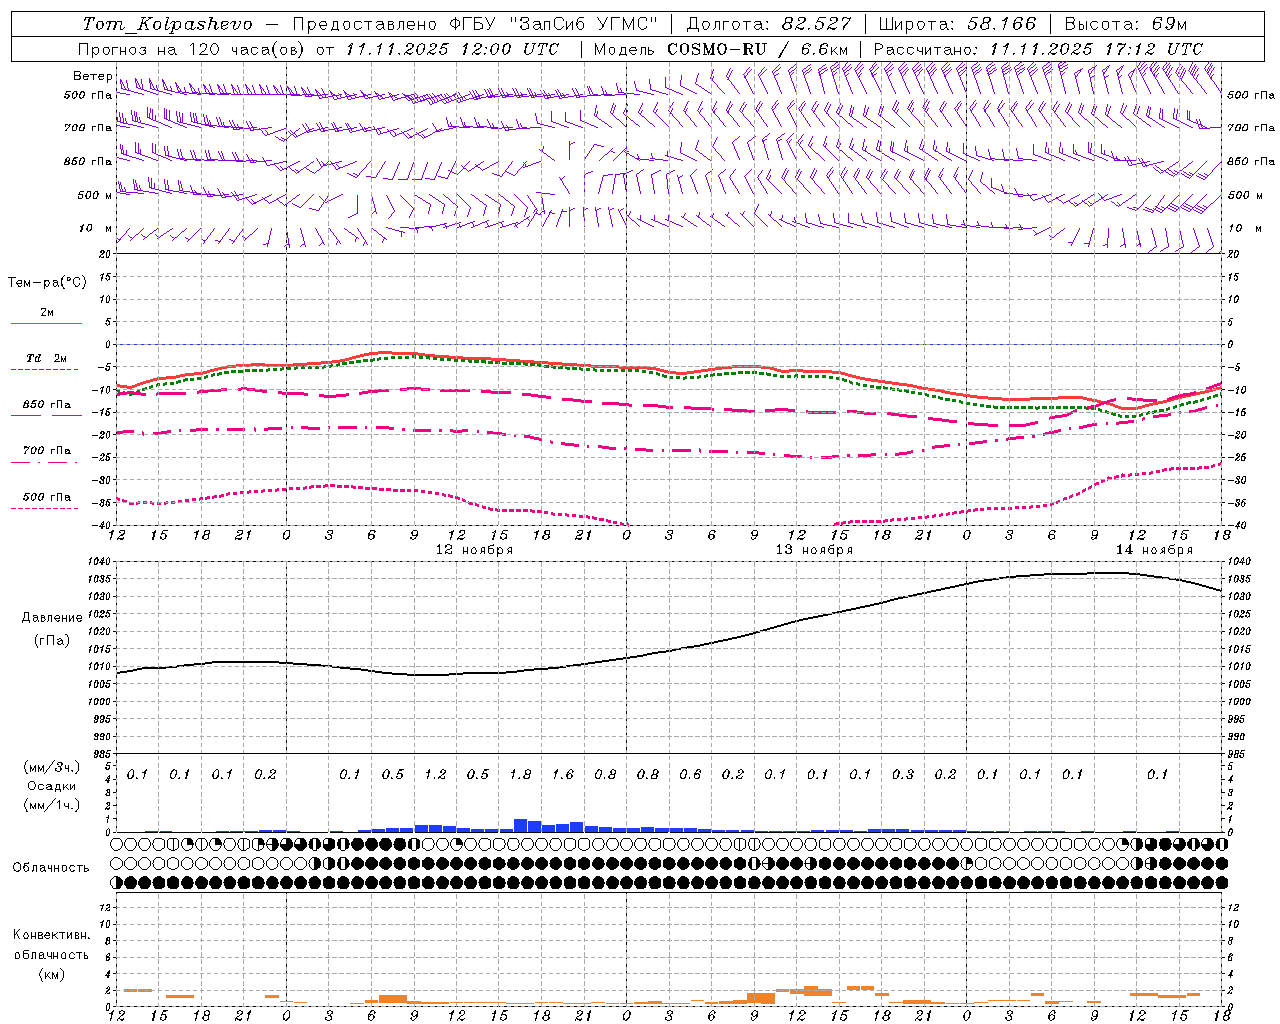This screenshot has height=1024, width=1280.
Task: Click '850 гПа' in the temperature legend
Action: point(47,405)
